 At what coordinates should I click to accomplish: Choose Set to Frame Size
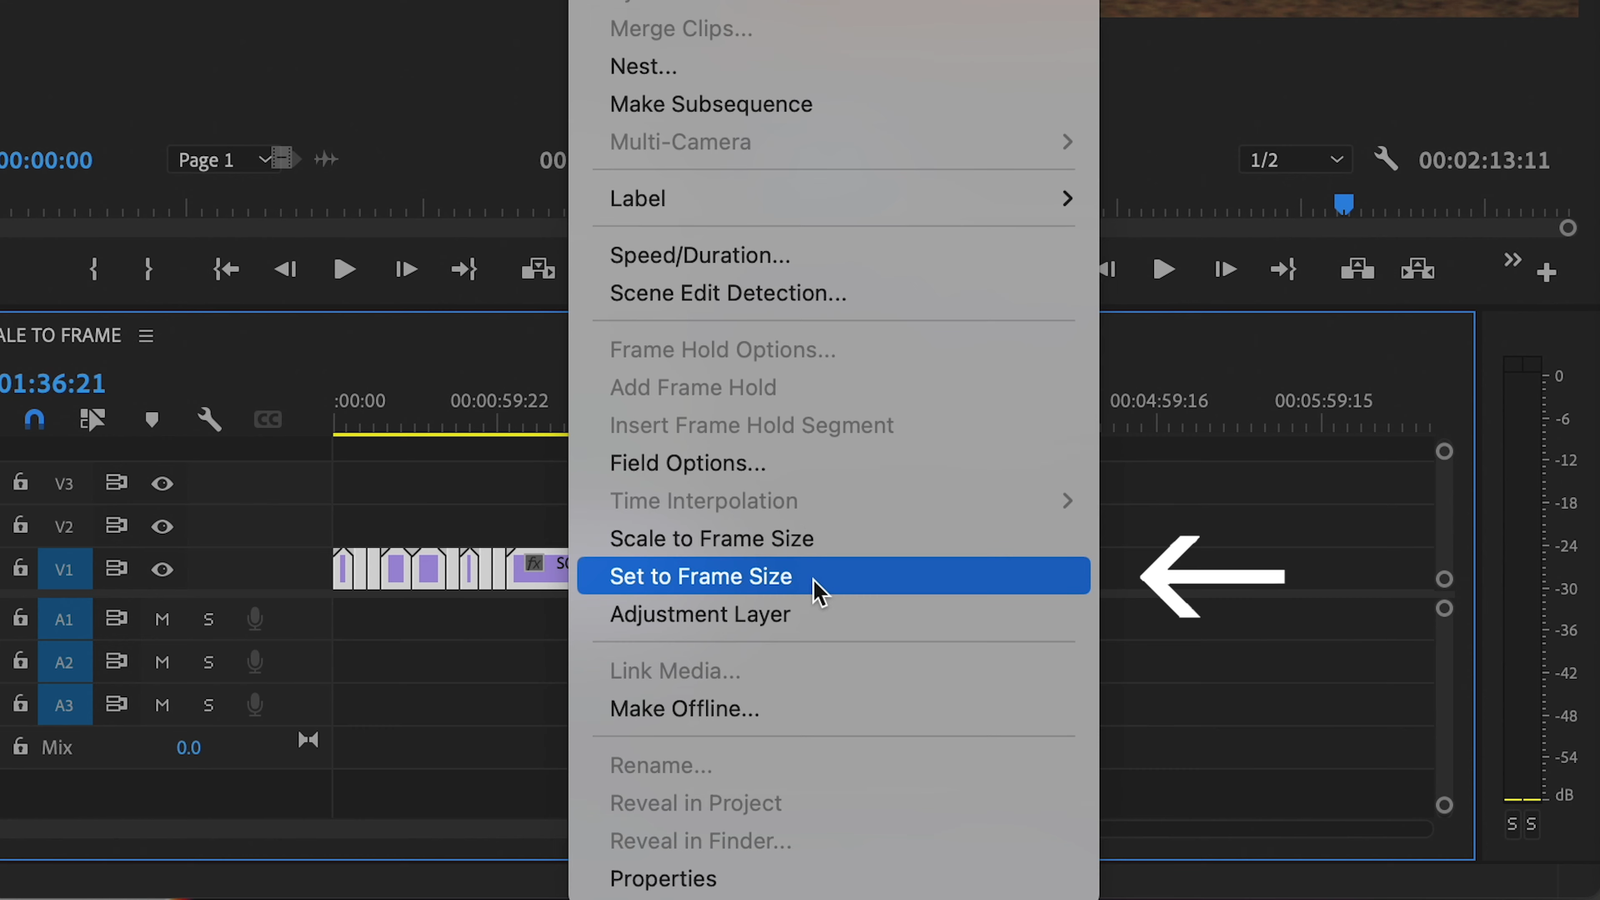[x=834, y=576]
